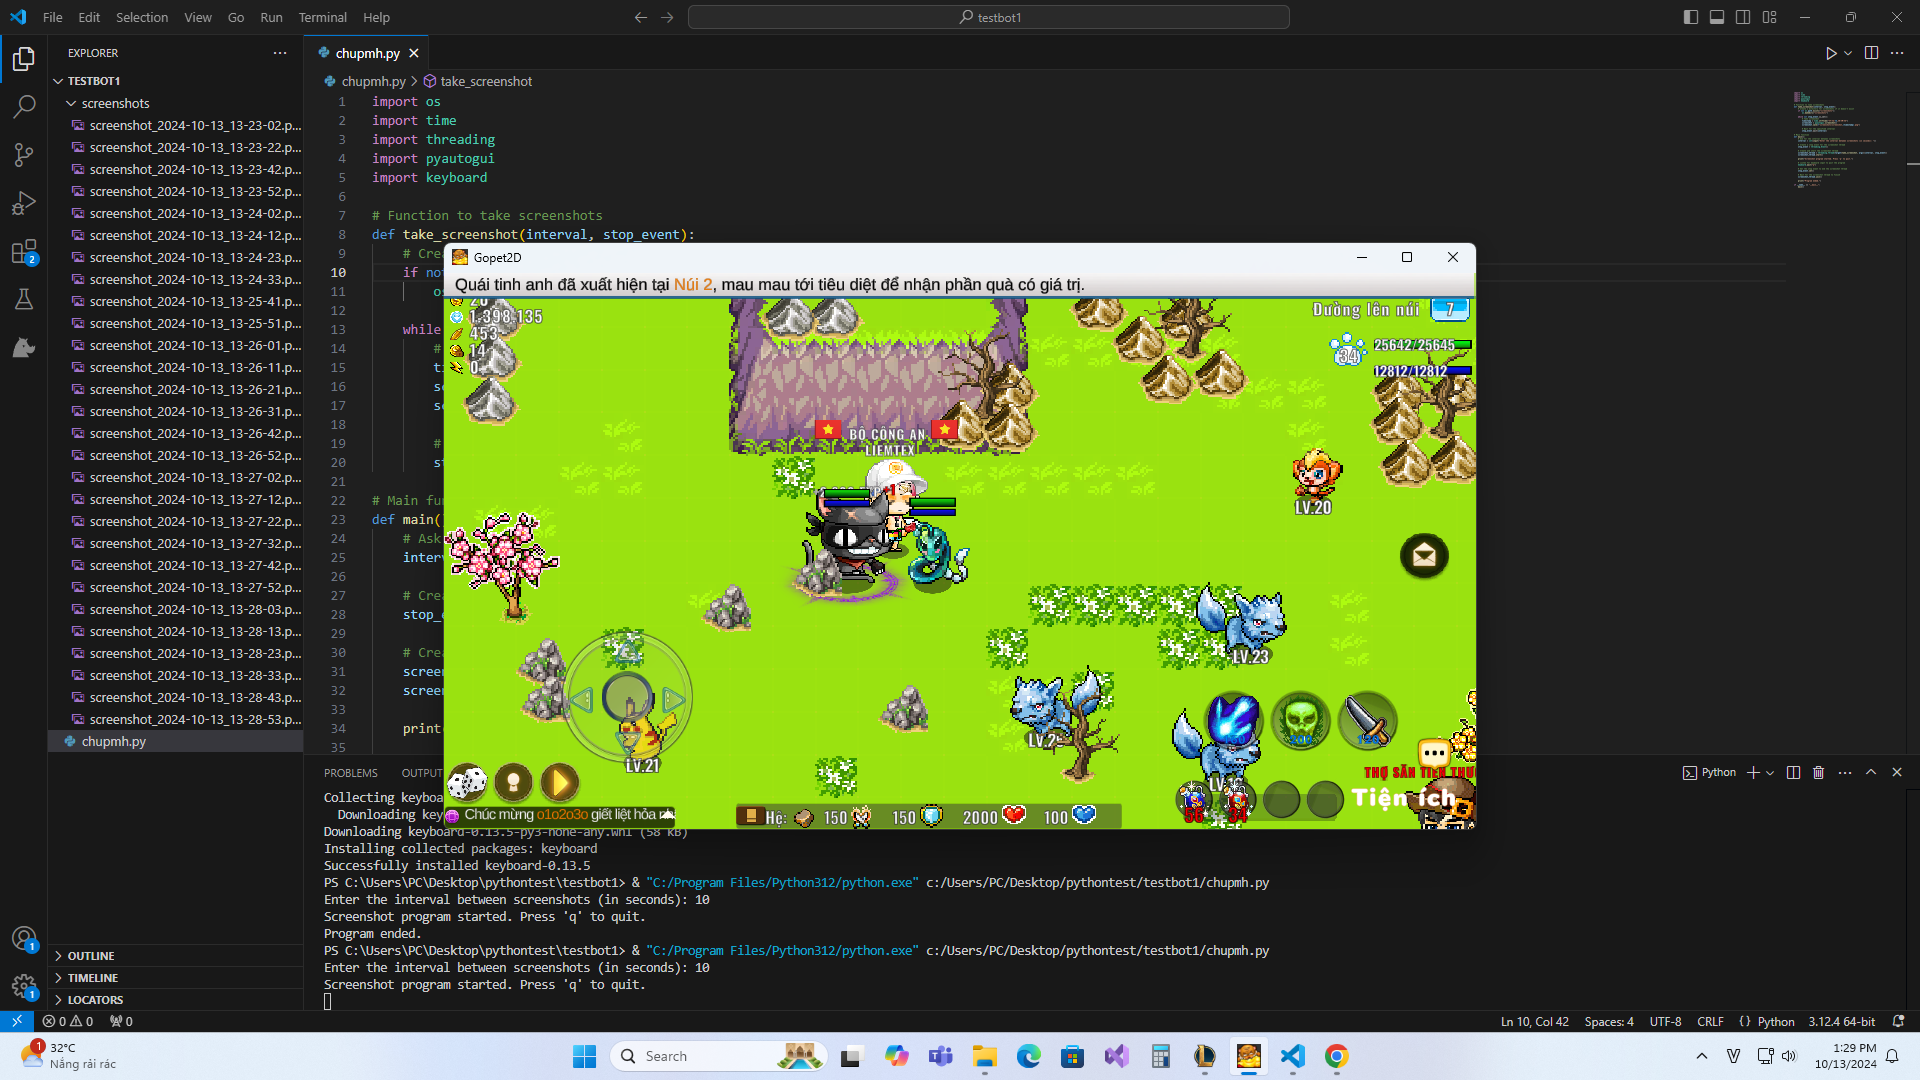Switch to the PROBLEMS panel tab

[x=350, y=773]
